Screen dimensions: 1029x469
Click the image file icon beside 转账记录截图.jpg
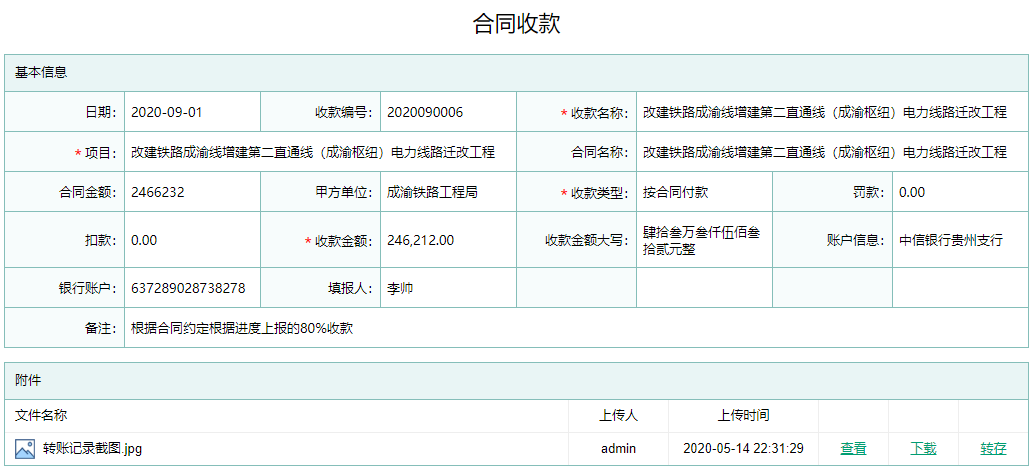(25, 449)
